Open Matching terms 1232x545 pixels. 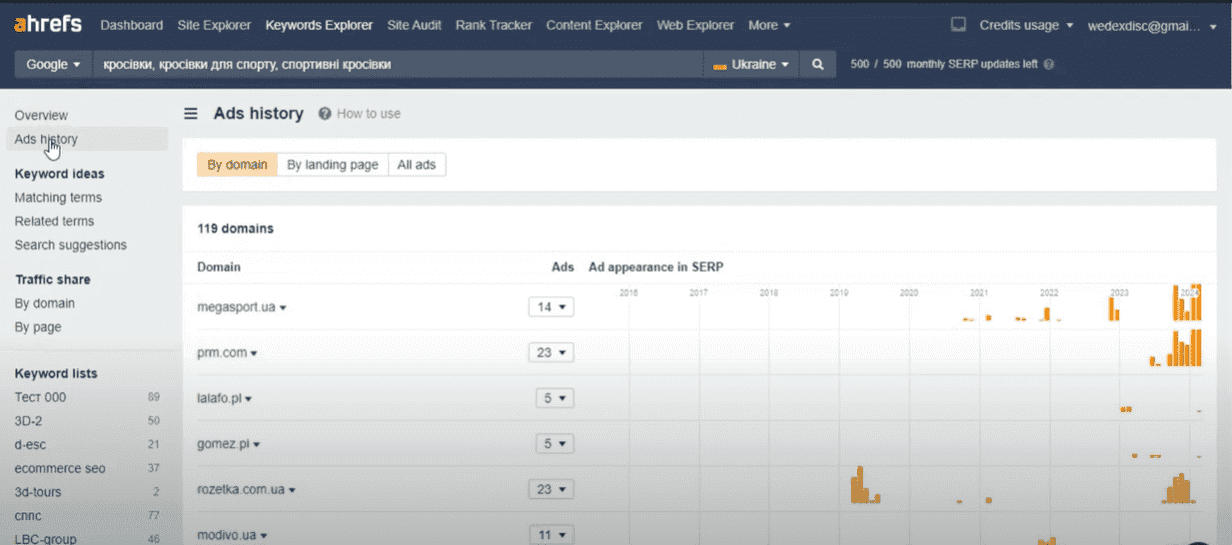tap(58, 198)
